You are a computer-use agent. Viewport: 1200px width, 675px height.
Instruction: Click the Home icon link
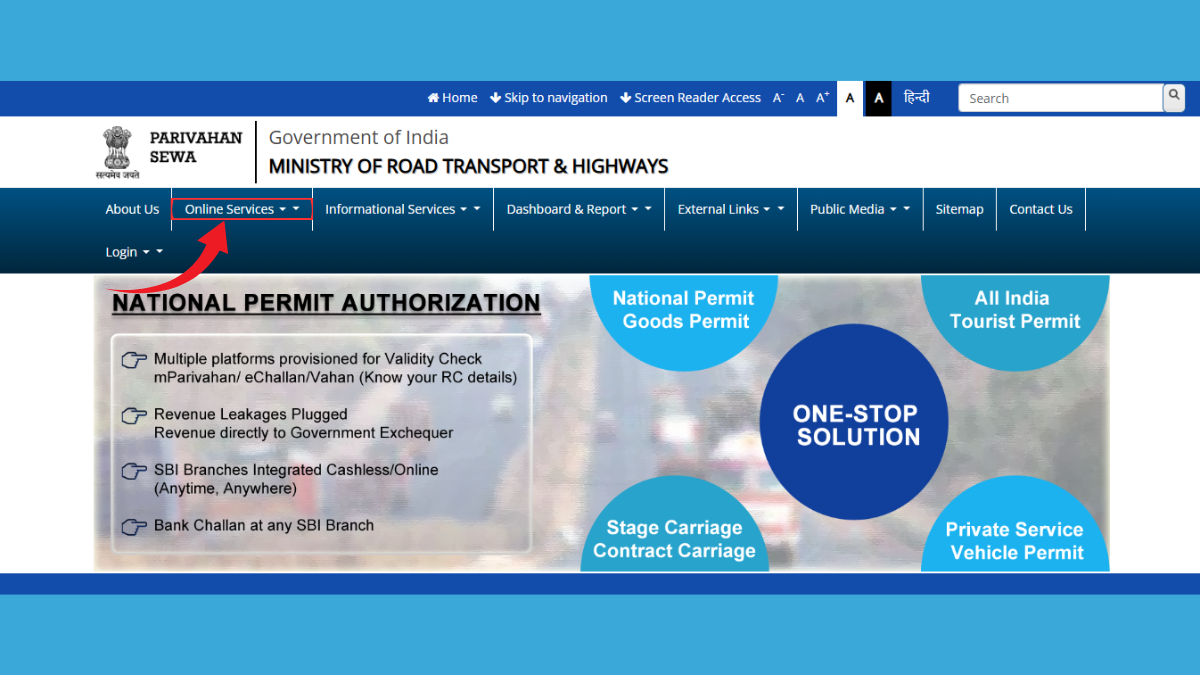452,98
